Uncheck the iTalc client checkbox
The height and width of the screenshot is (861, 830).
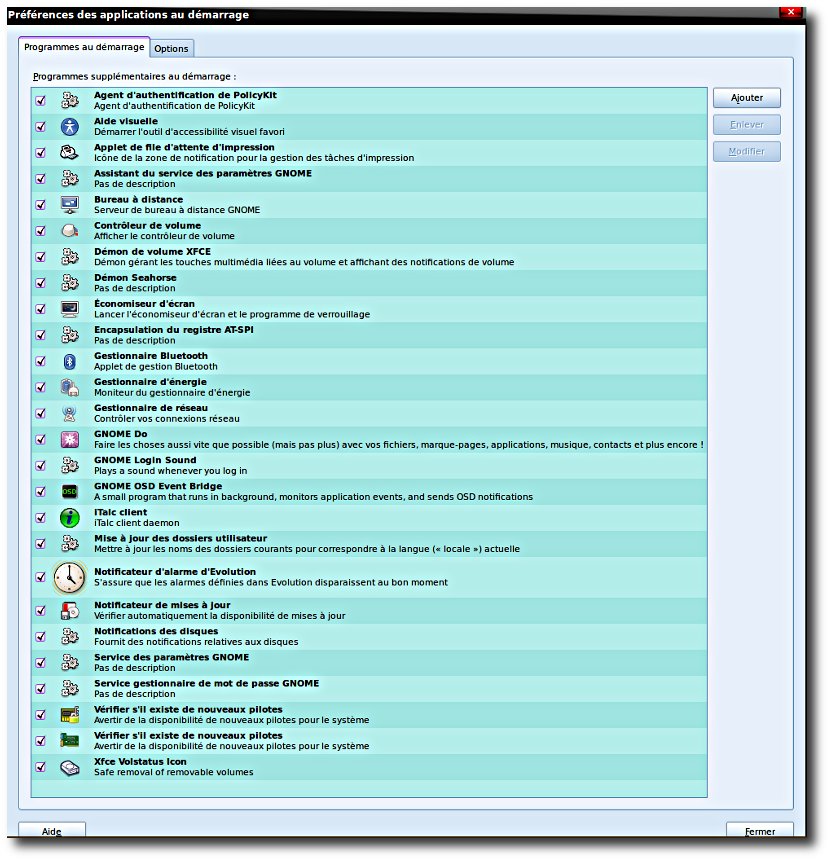pos(41,518)
